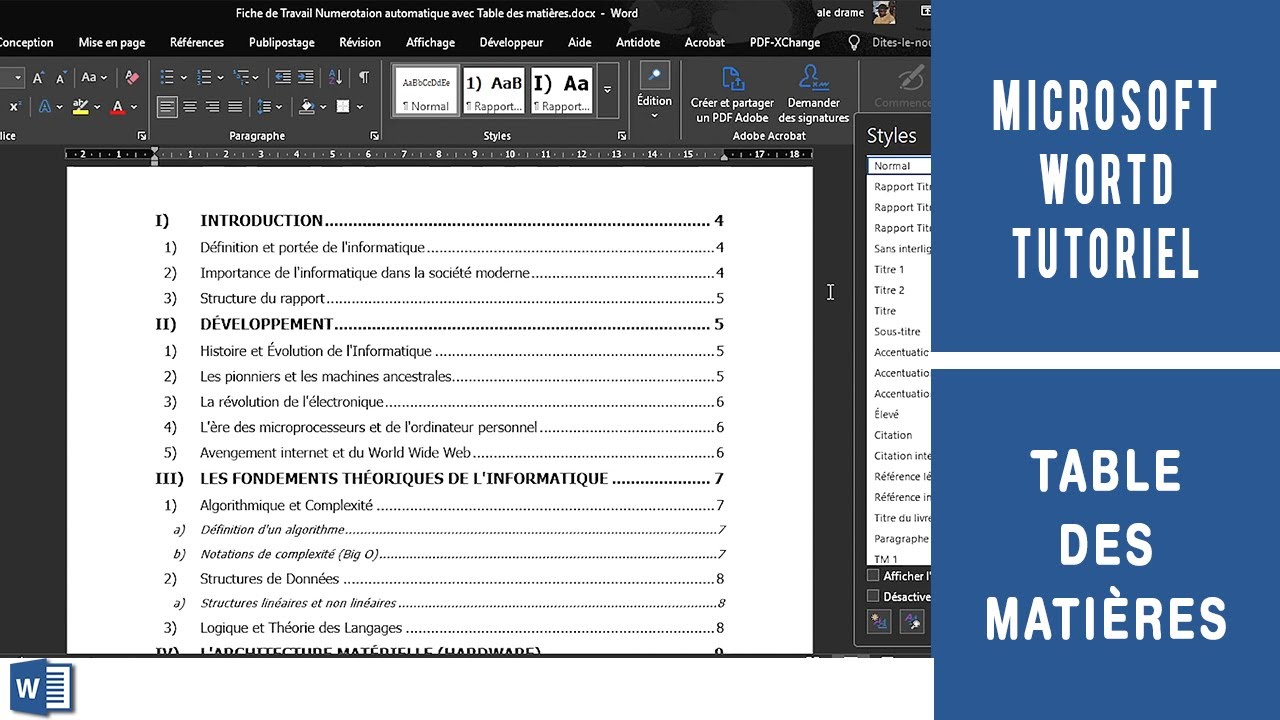Shrink the font size icon
1280x720 pixels.
click(x=61, y=77)
